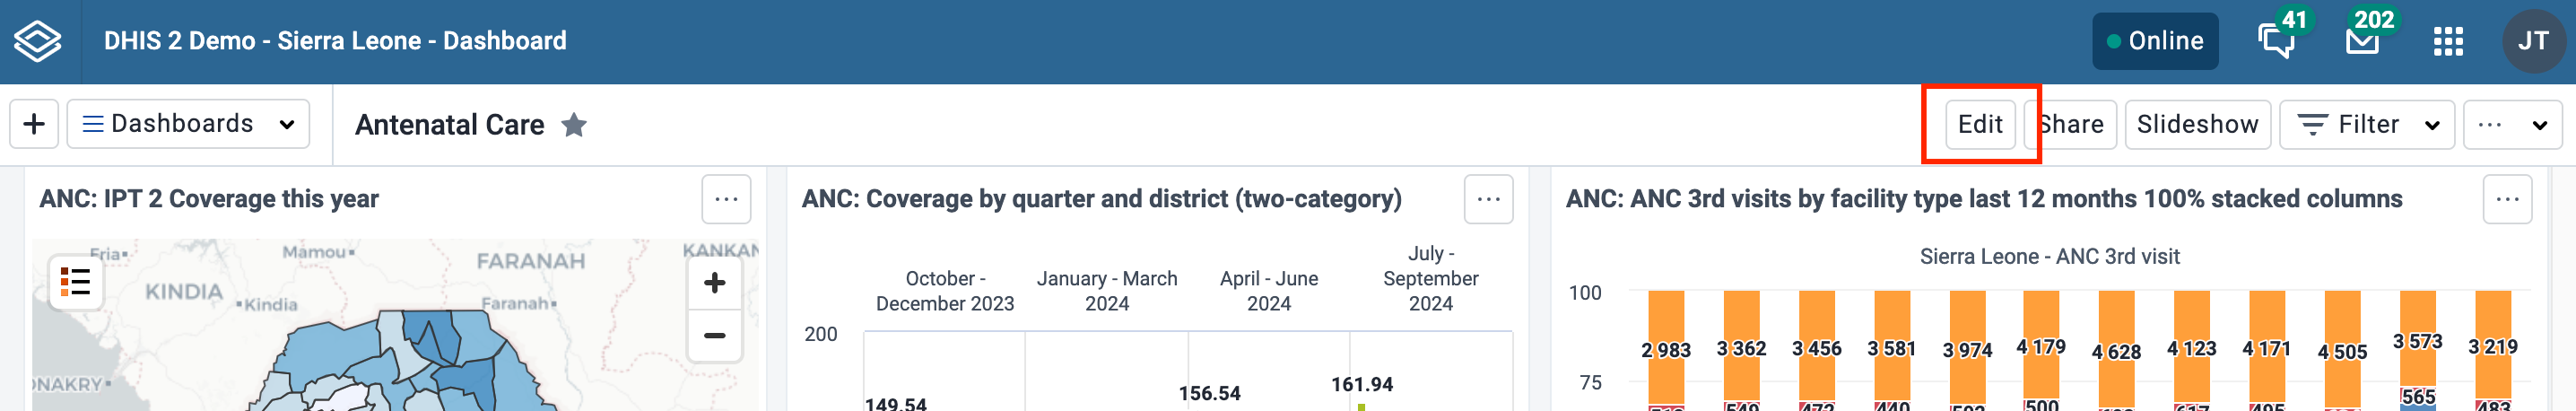The image size is (2576, 411).
Task: Add a new dashboard with plus icon
Action: point(34,124)
